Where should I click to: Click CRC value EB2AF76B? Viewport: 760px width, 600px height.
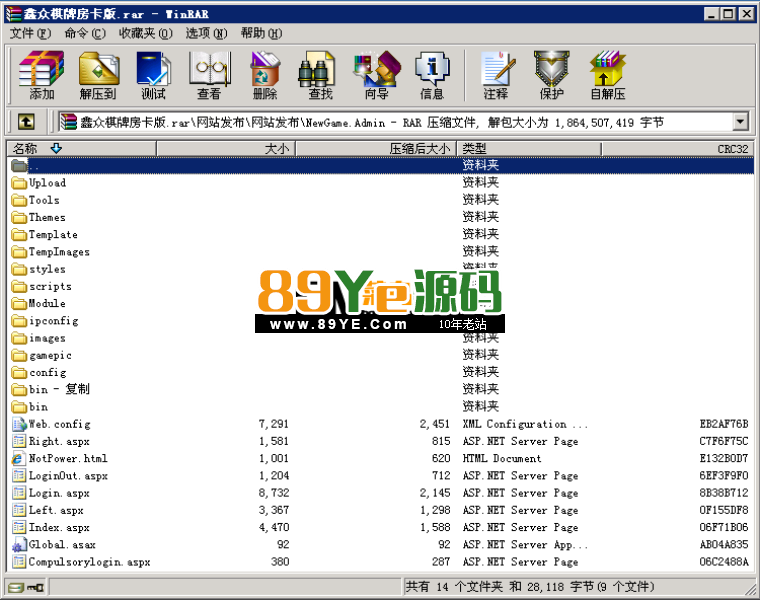point(724,424)
